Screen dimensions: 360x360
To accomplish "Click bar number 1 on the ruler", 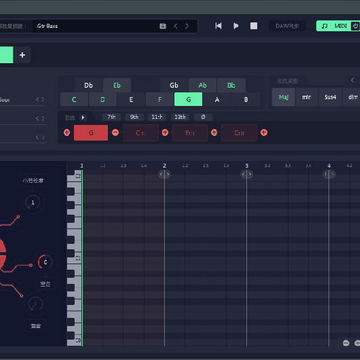I will pyautogui.click(x=82, y=166).
